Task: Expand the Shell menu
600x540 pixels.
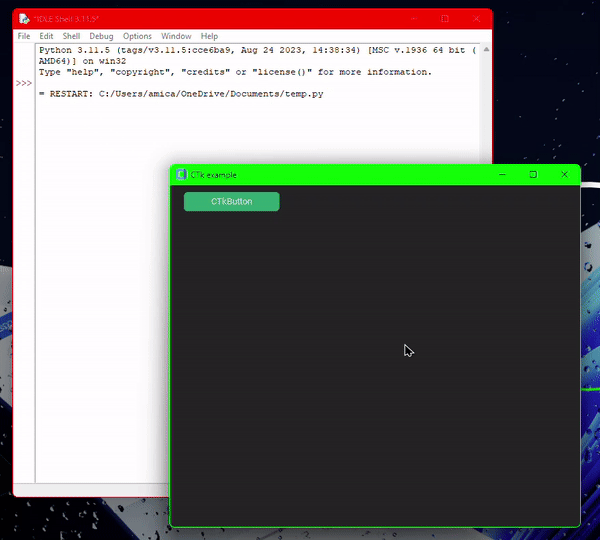Action: [x=71, y=36]
